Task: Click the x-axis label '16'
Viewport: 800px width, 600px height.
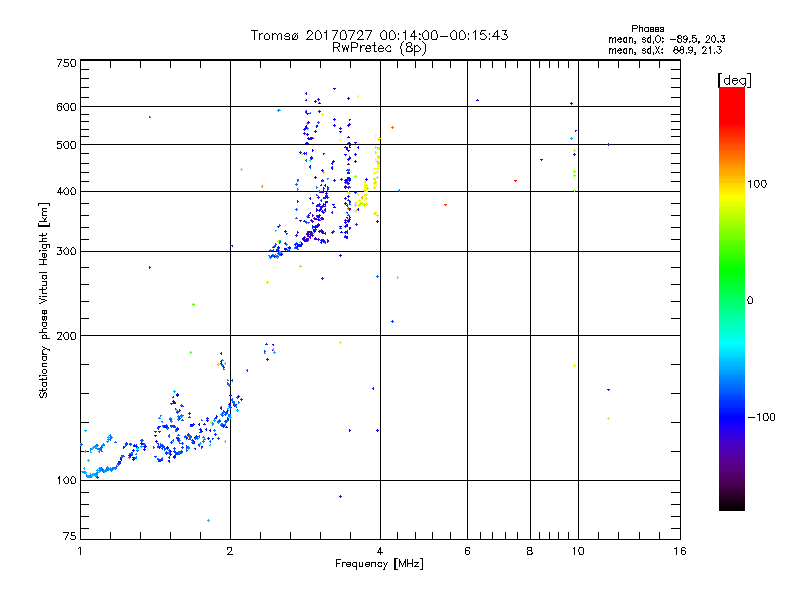Action: [x=680, y=551]
